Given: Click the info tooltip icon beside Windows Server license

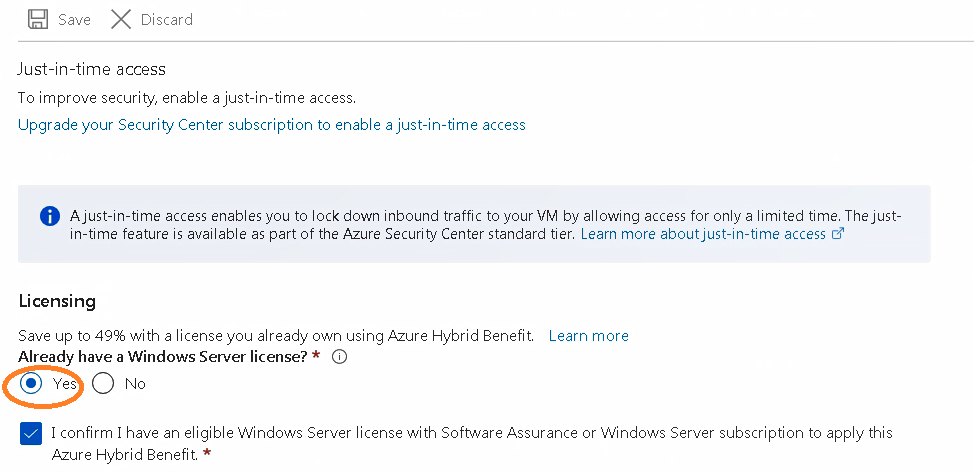Looking at the screenshot, I should point(339,357).
